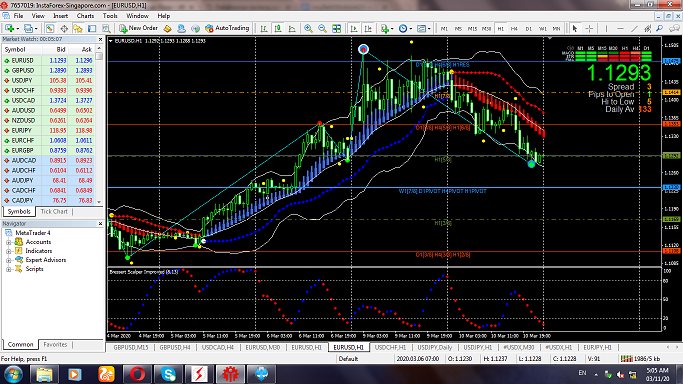Expand the Scripts tree node

point(9,269)
